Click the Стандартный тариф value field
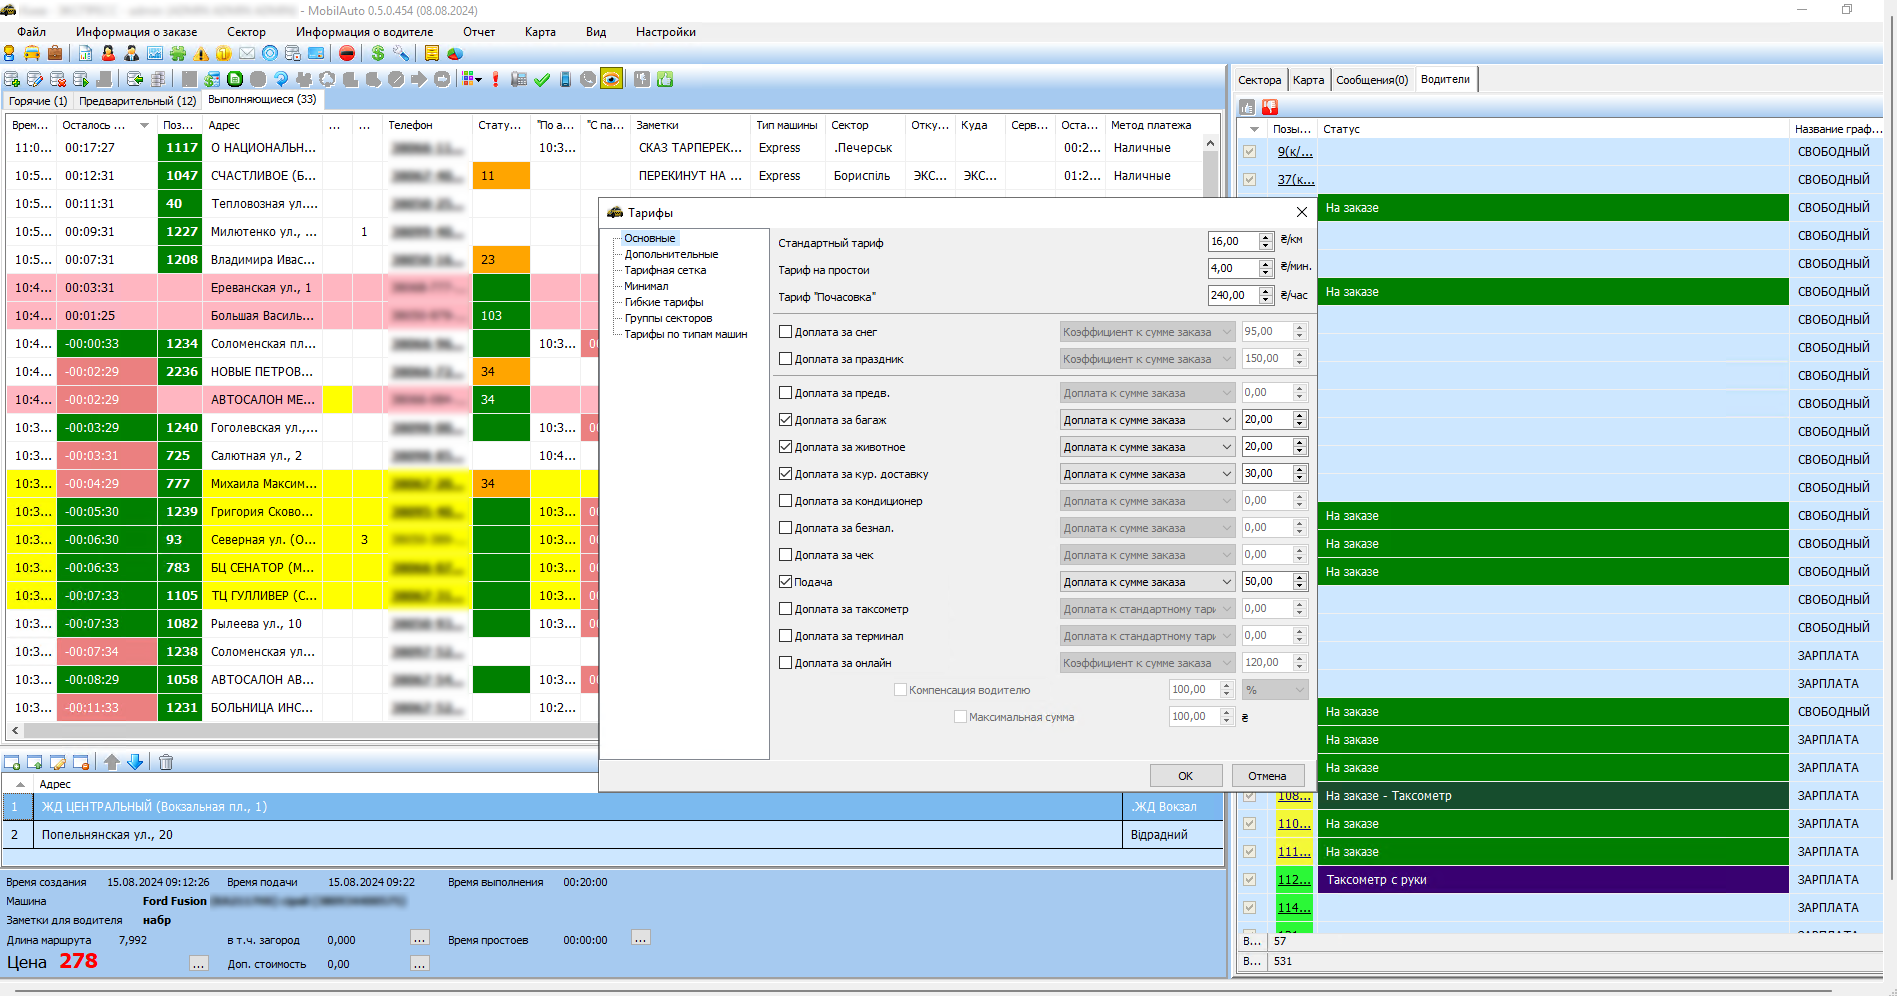The height and width of the screenshot is (996, 1897). (x=1232, y=241)
